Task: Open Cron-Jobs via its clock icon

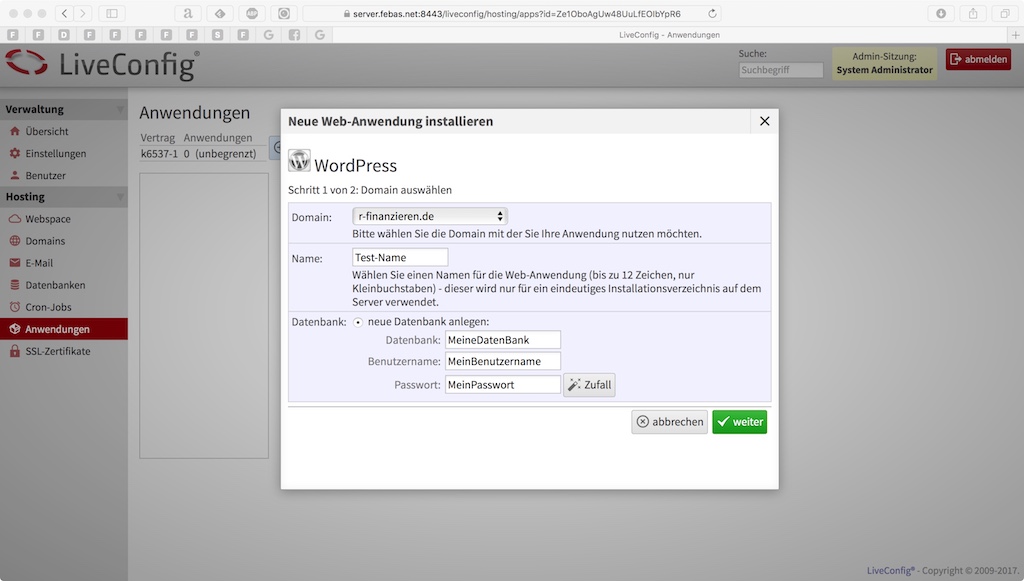Action: (15, 307)
